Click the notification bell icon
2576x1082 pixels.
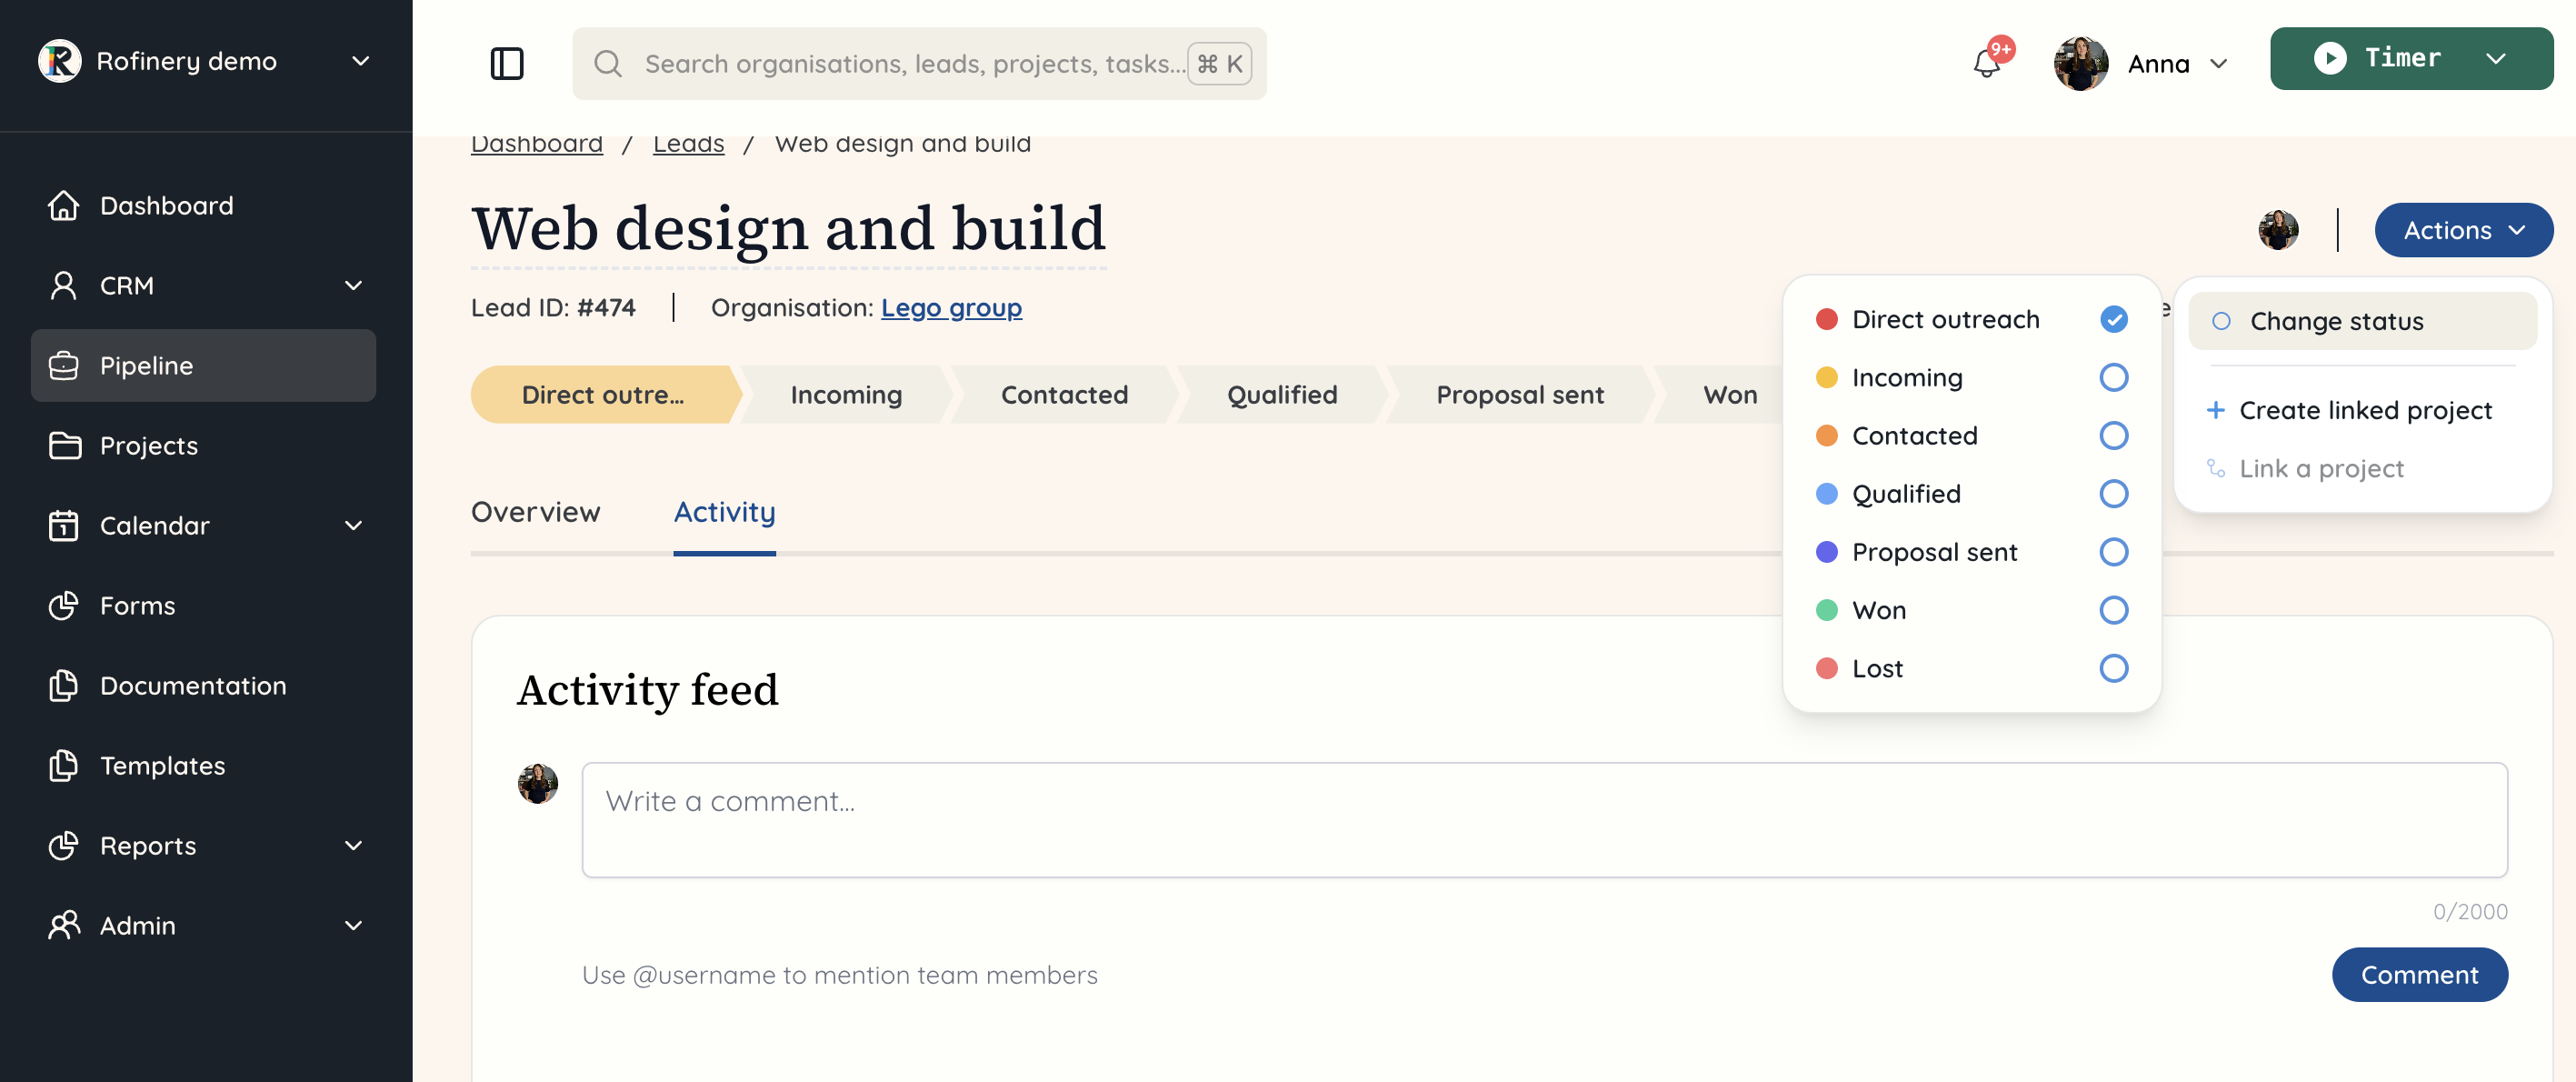[x=1986, y=64]
